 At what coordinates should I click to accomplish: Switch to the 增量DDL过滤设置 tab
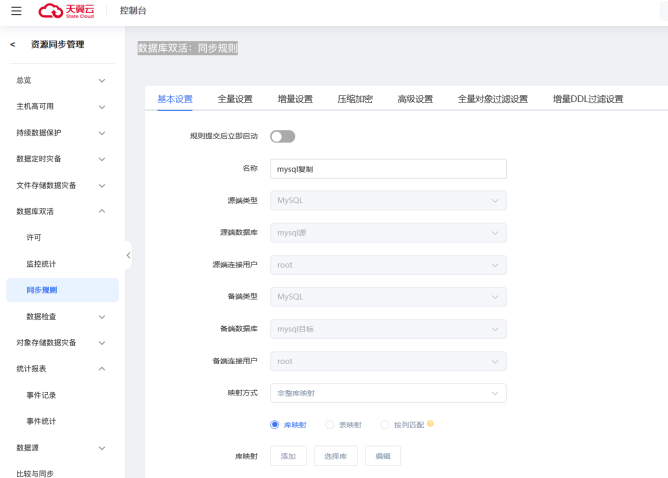[x=588, y=99]
